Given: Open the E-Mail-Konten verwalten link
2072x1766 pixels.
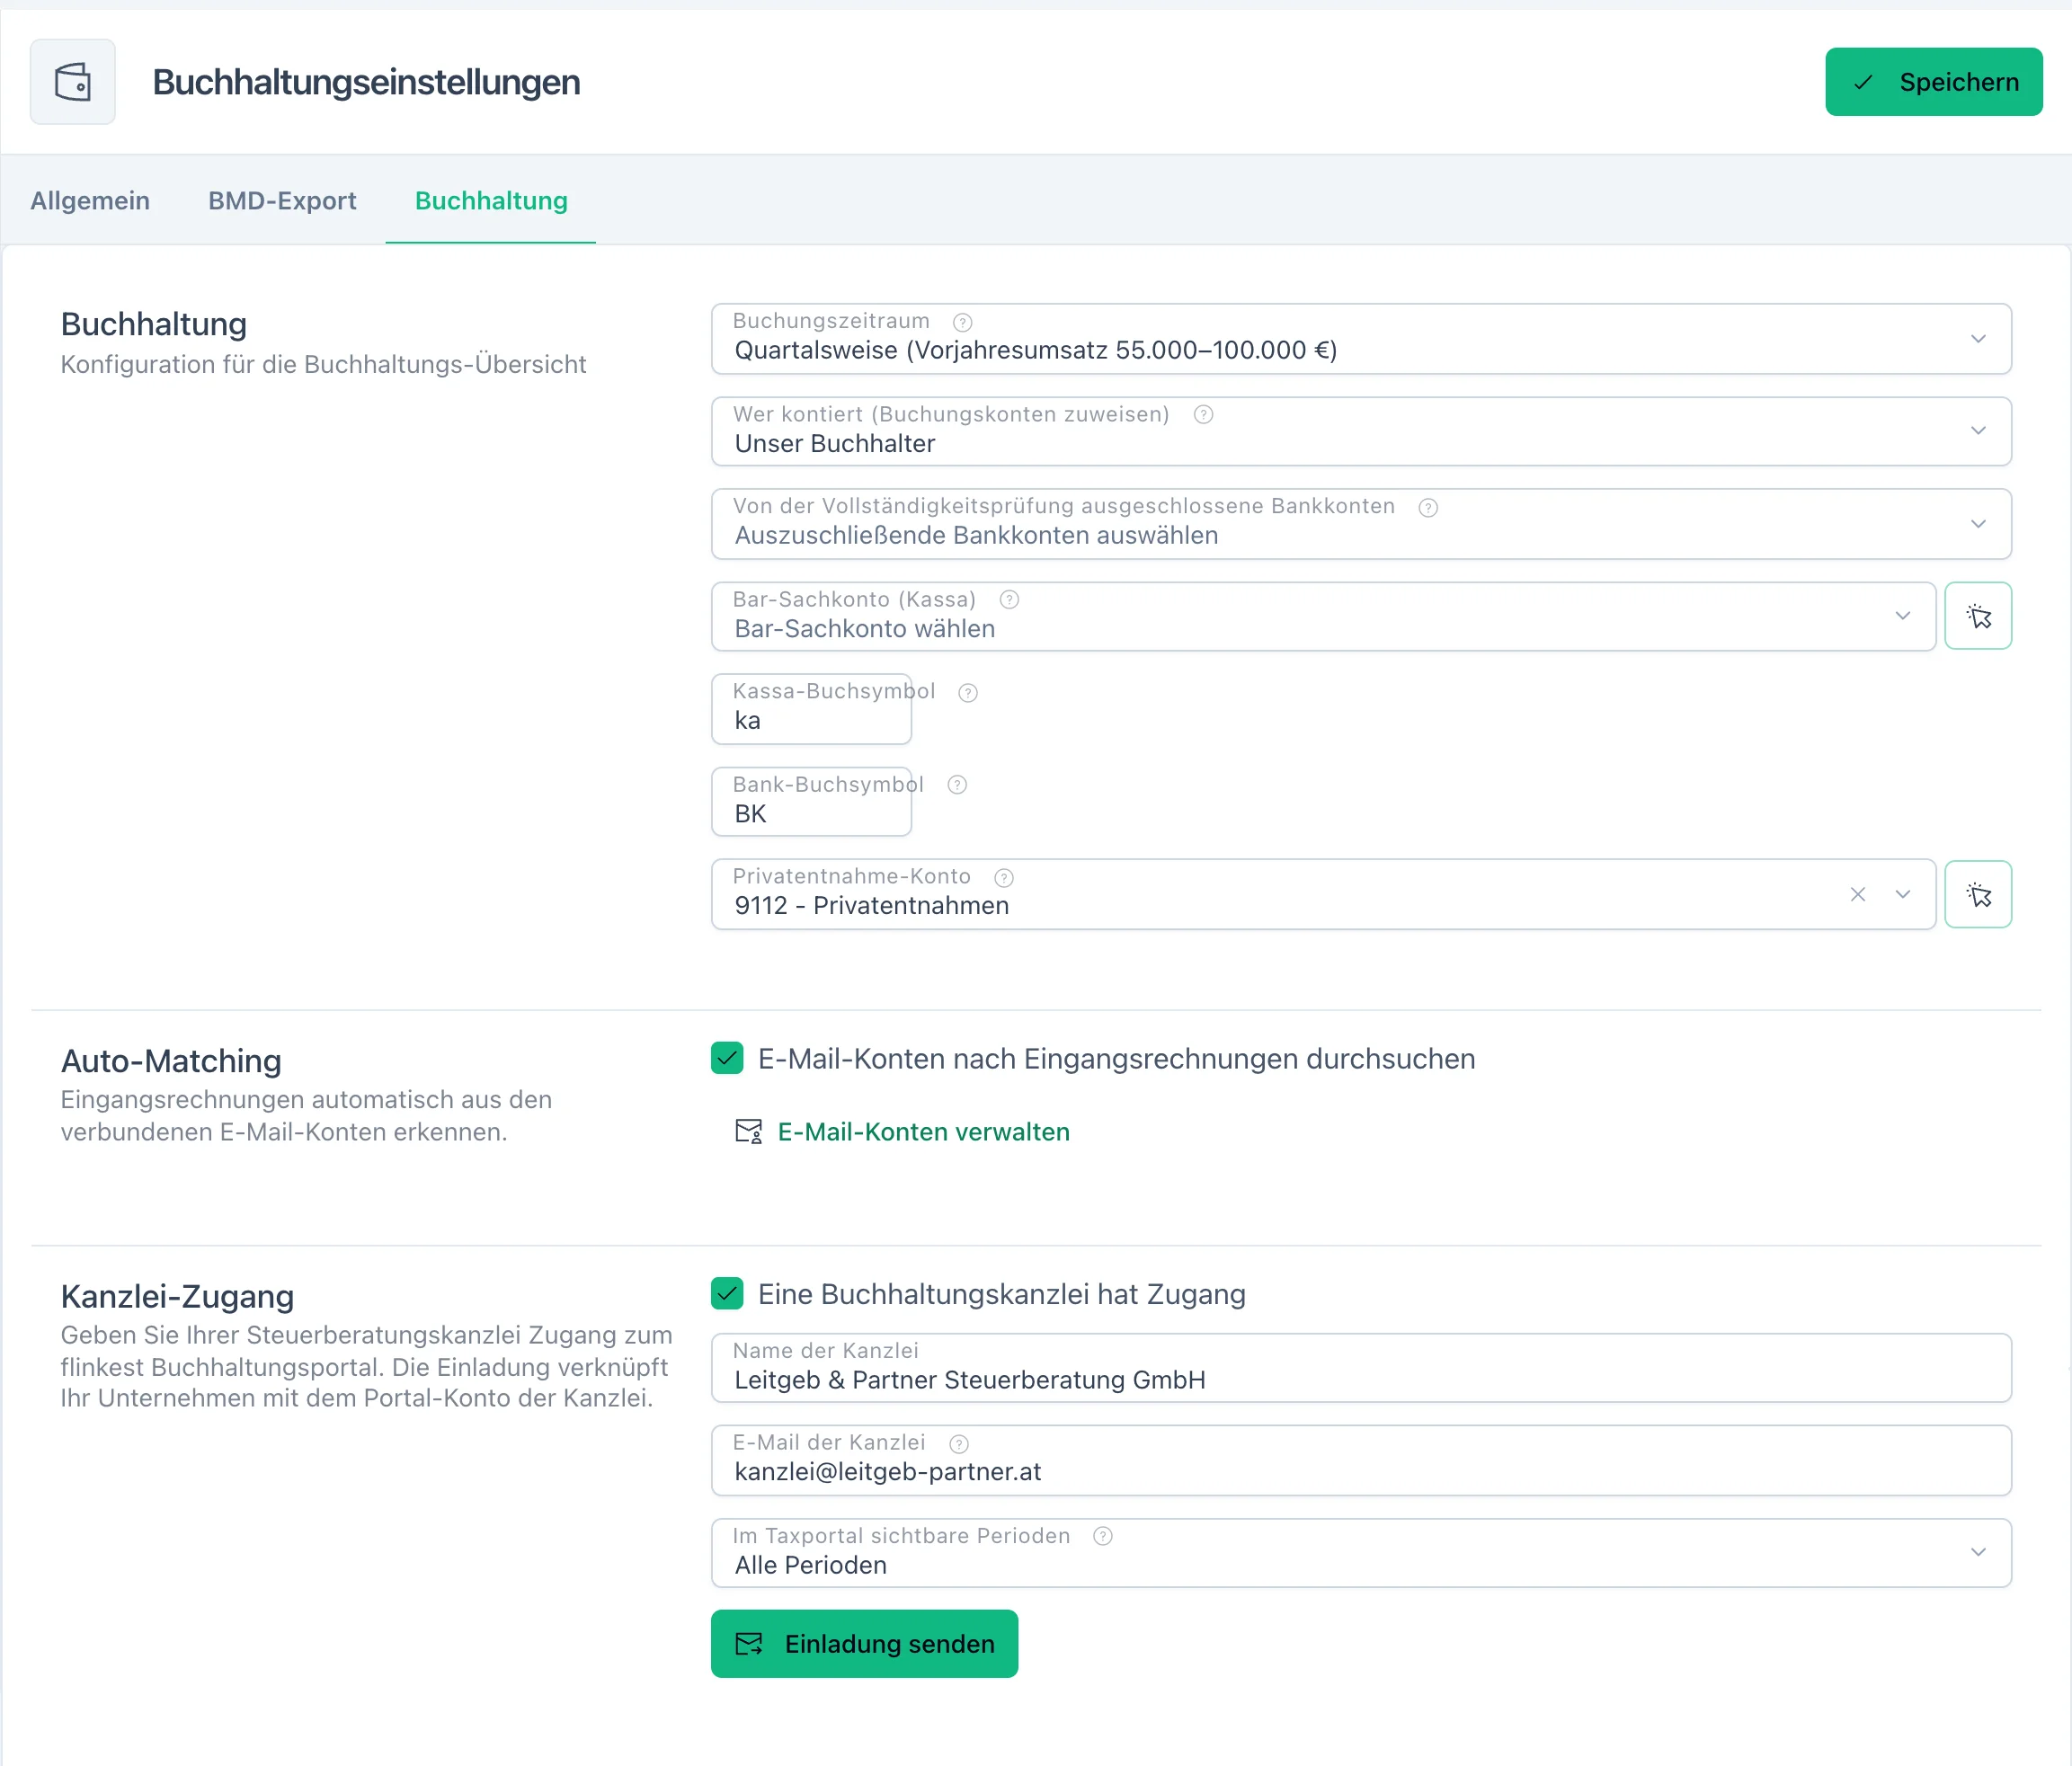Looking at the screenshot, I should click(x=923, y=1131).
